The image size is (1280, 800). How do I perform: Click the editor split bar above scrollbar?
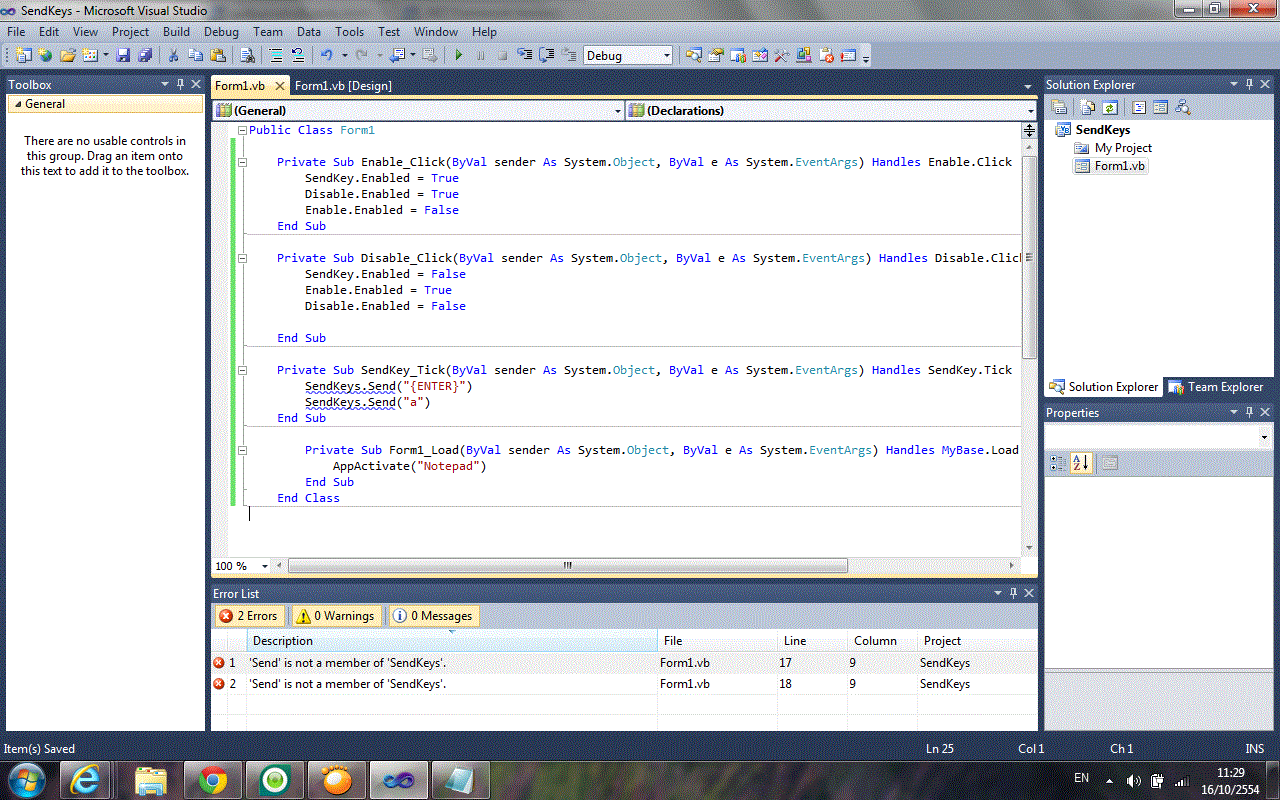[1029, 130]
